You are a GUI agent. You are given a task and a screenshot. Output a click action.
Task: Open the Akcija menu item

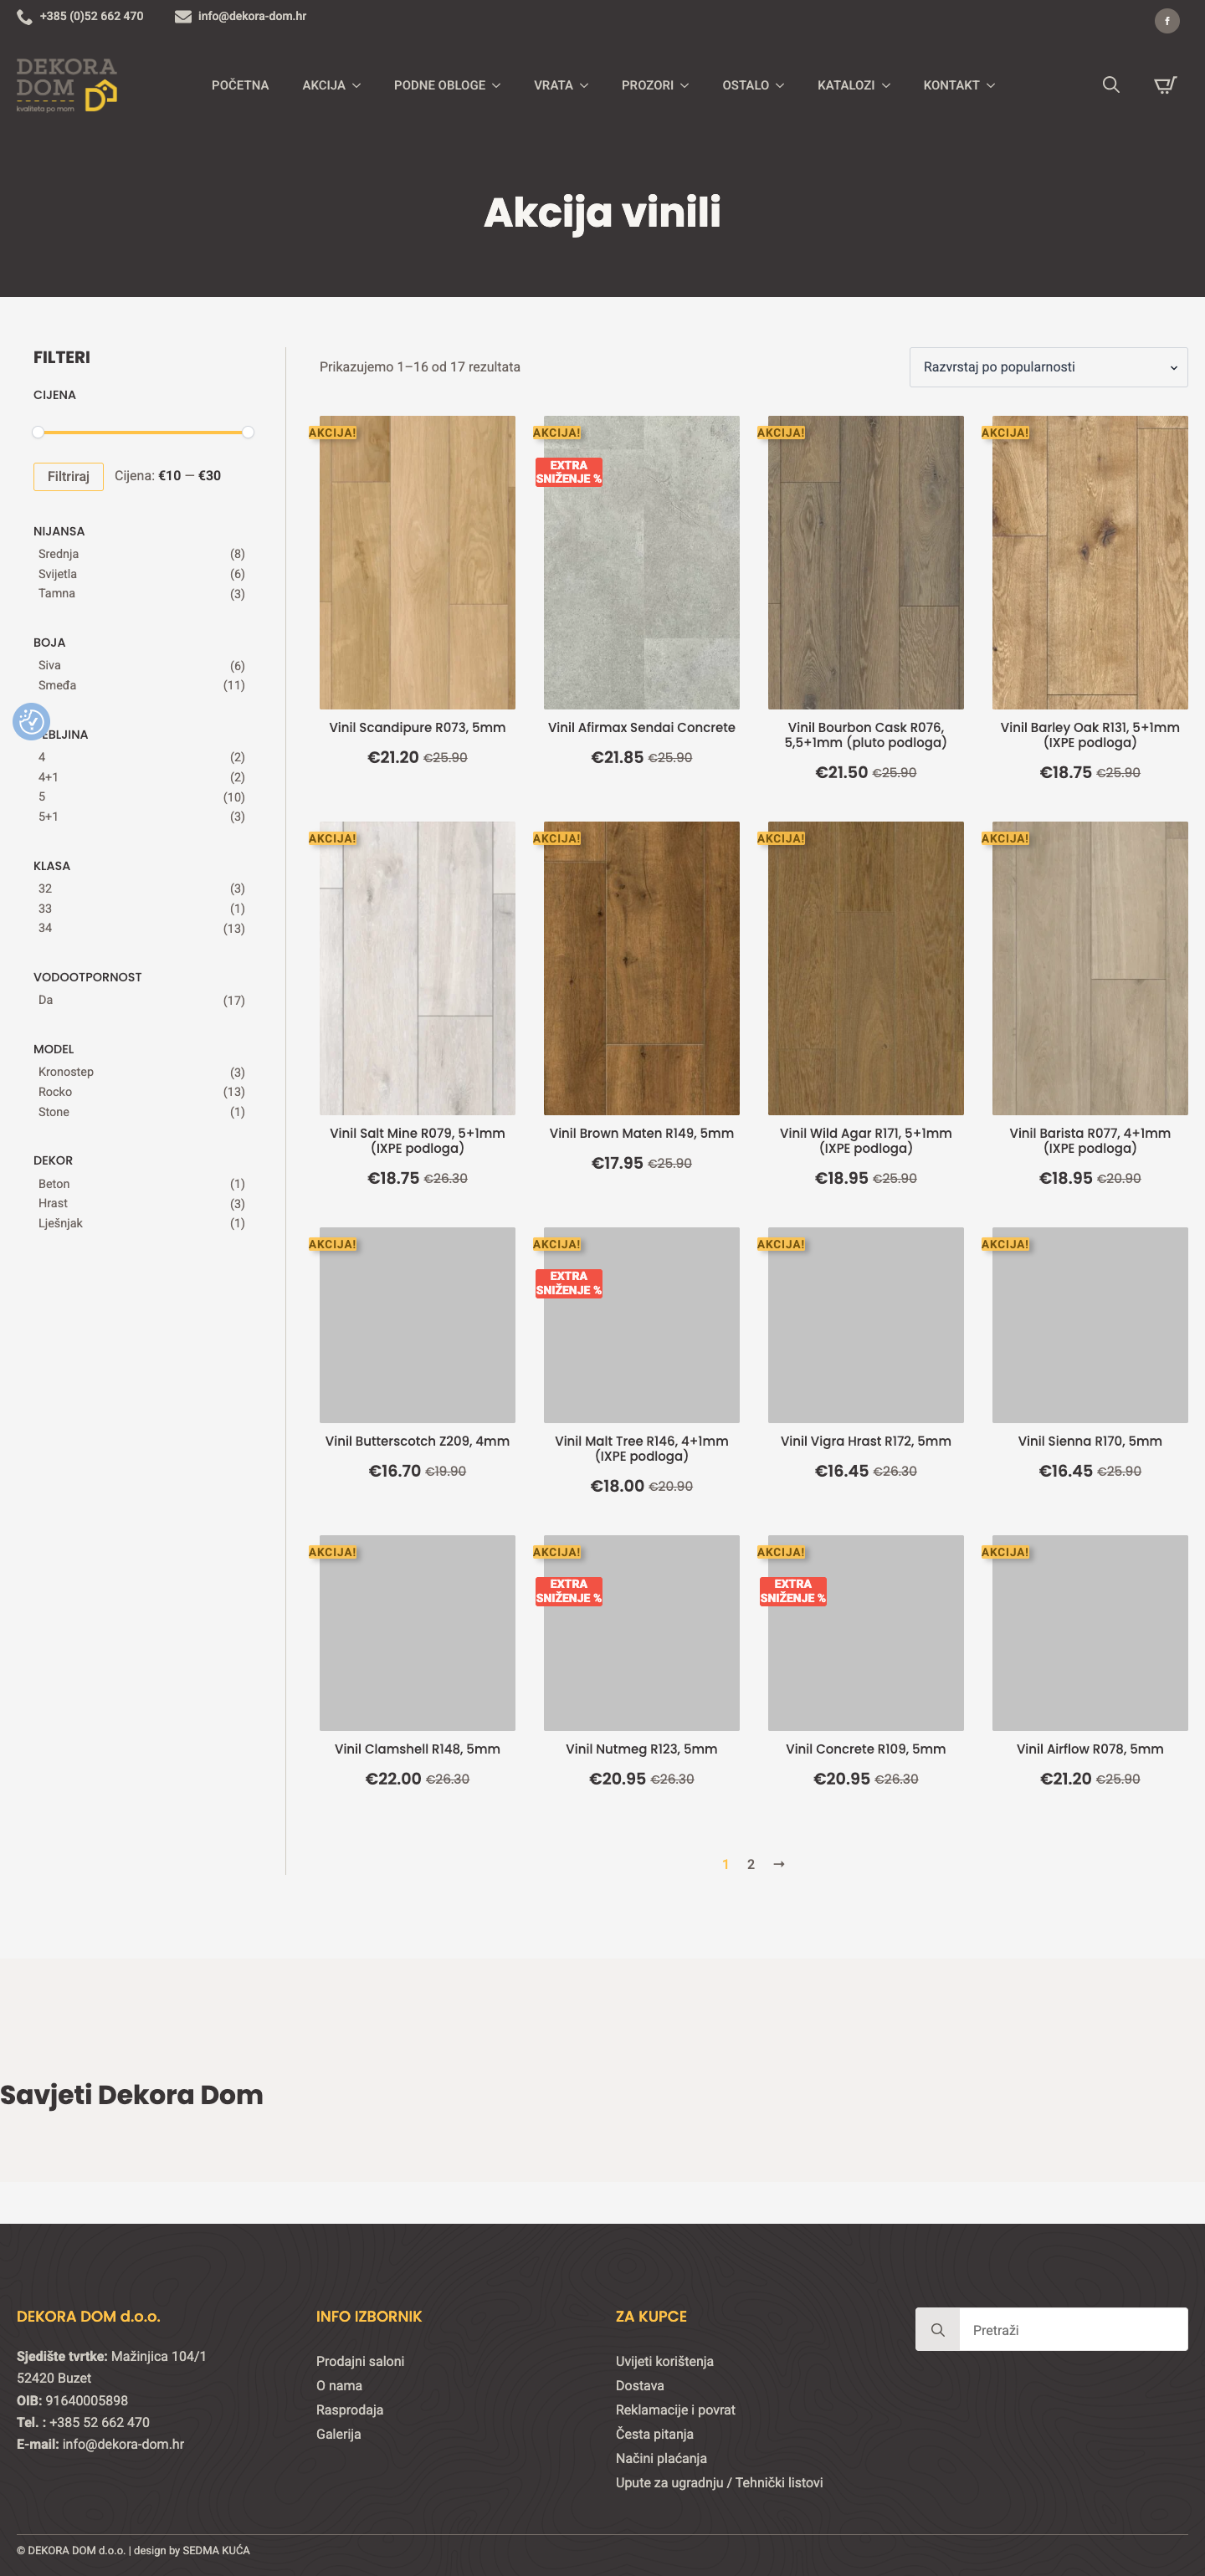click(331, 85)
